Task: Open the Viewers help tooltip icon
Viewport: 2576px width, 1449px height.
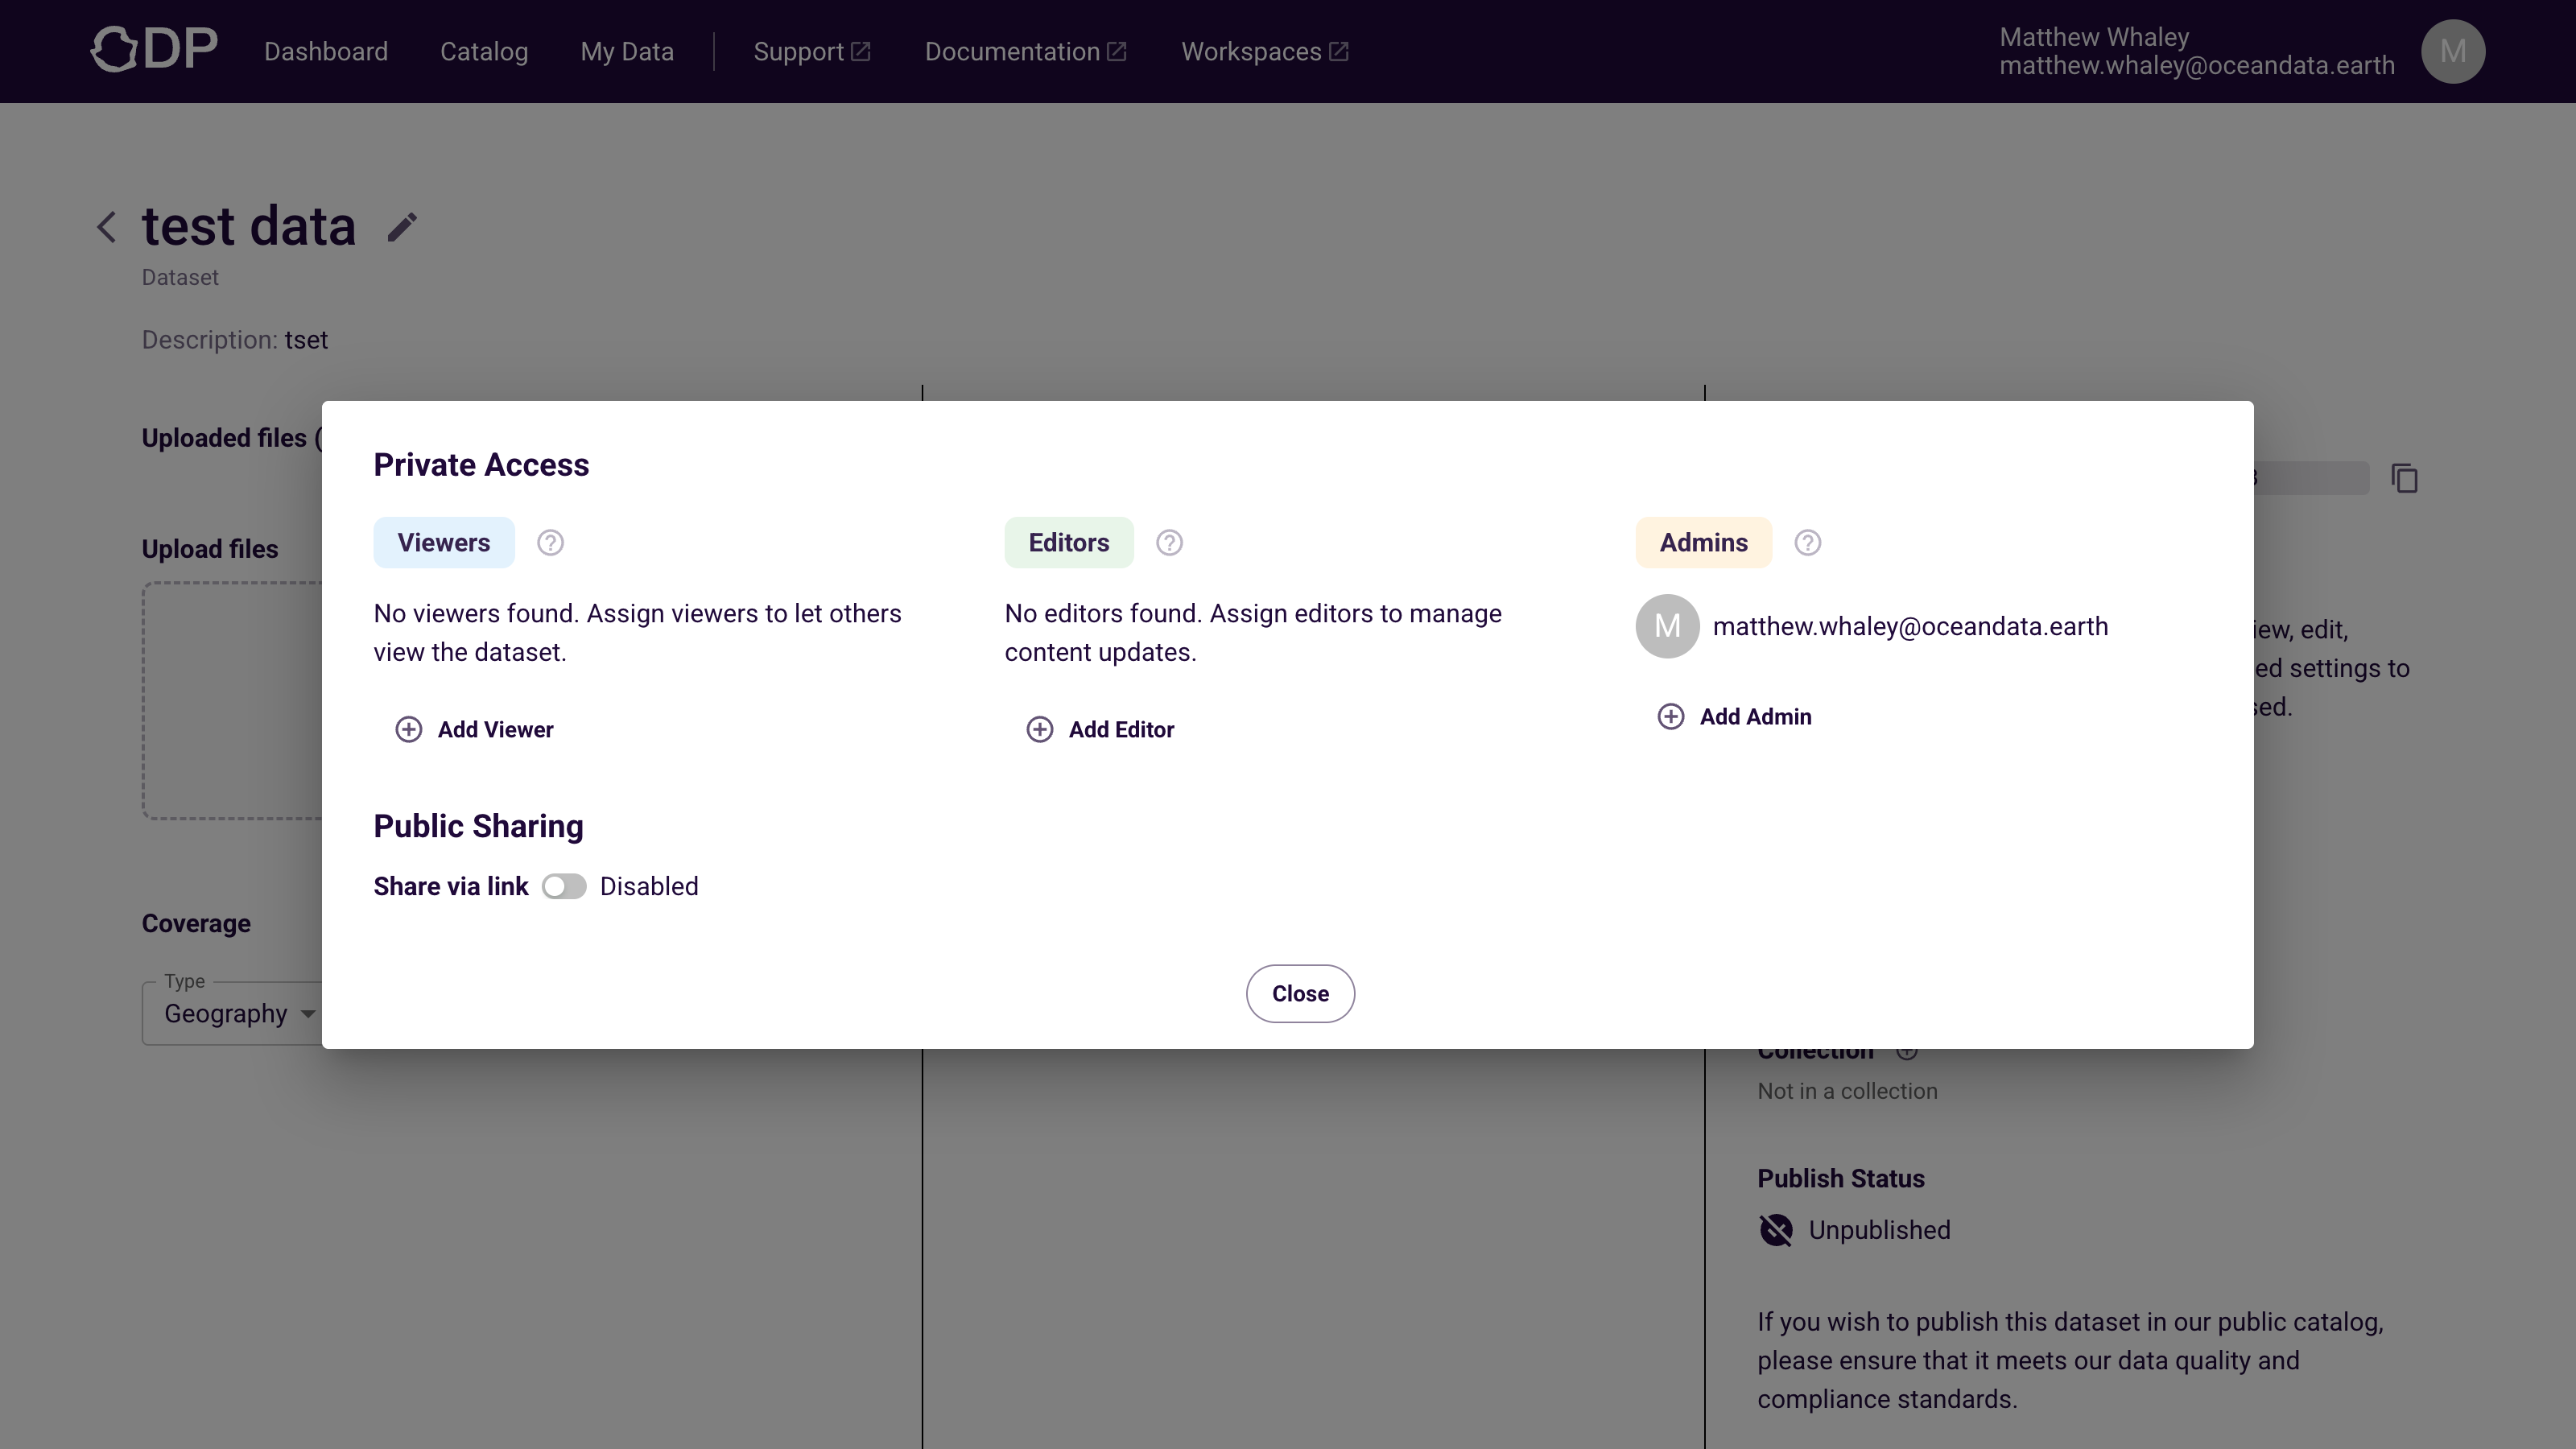Action: 549,542
